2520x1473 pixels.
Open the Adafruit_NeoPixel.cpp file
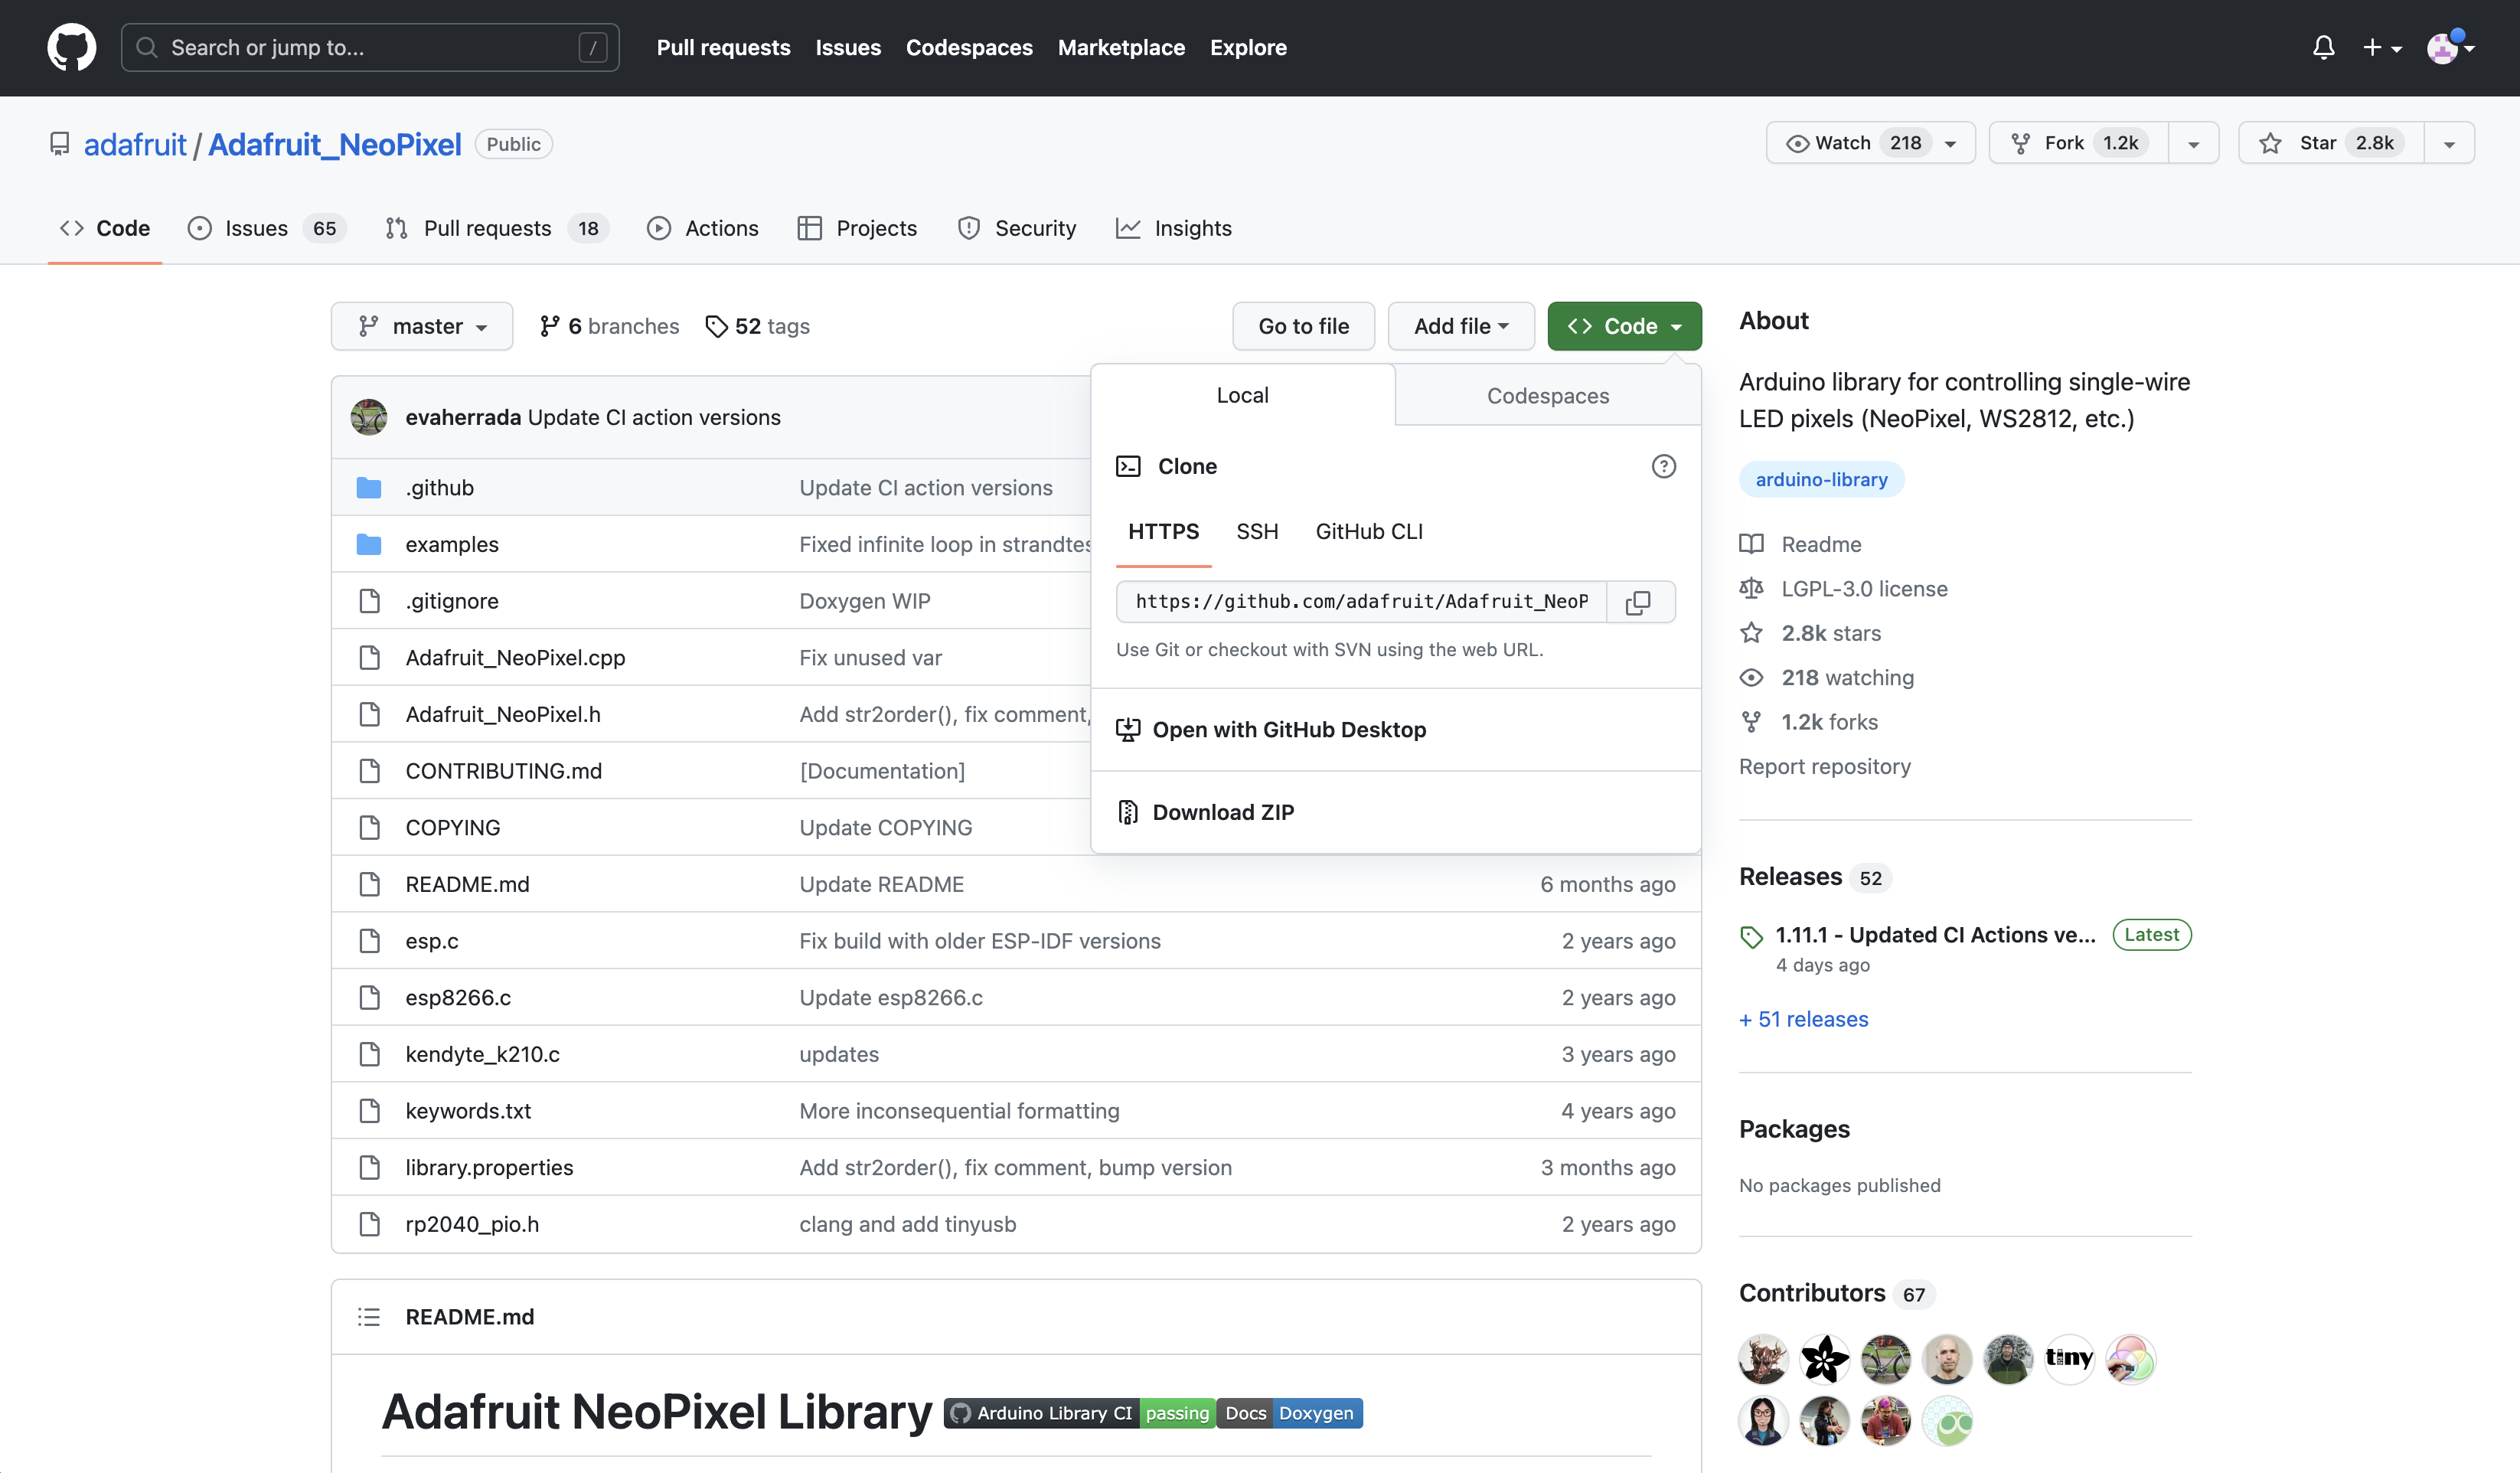pyautogui.click(x=515, y=658)
